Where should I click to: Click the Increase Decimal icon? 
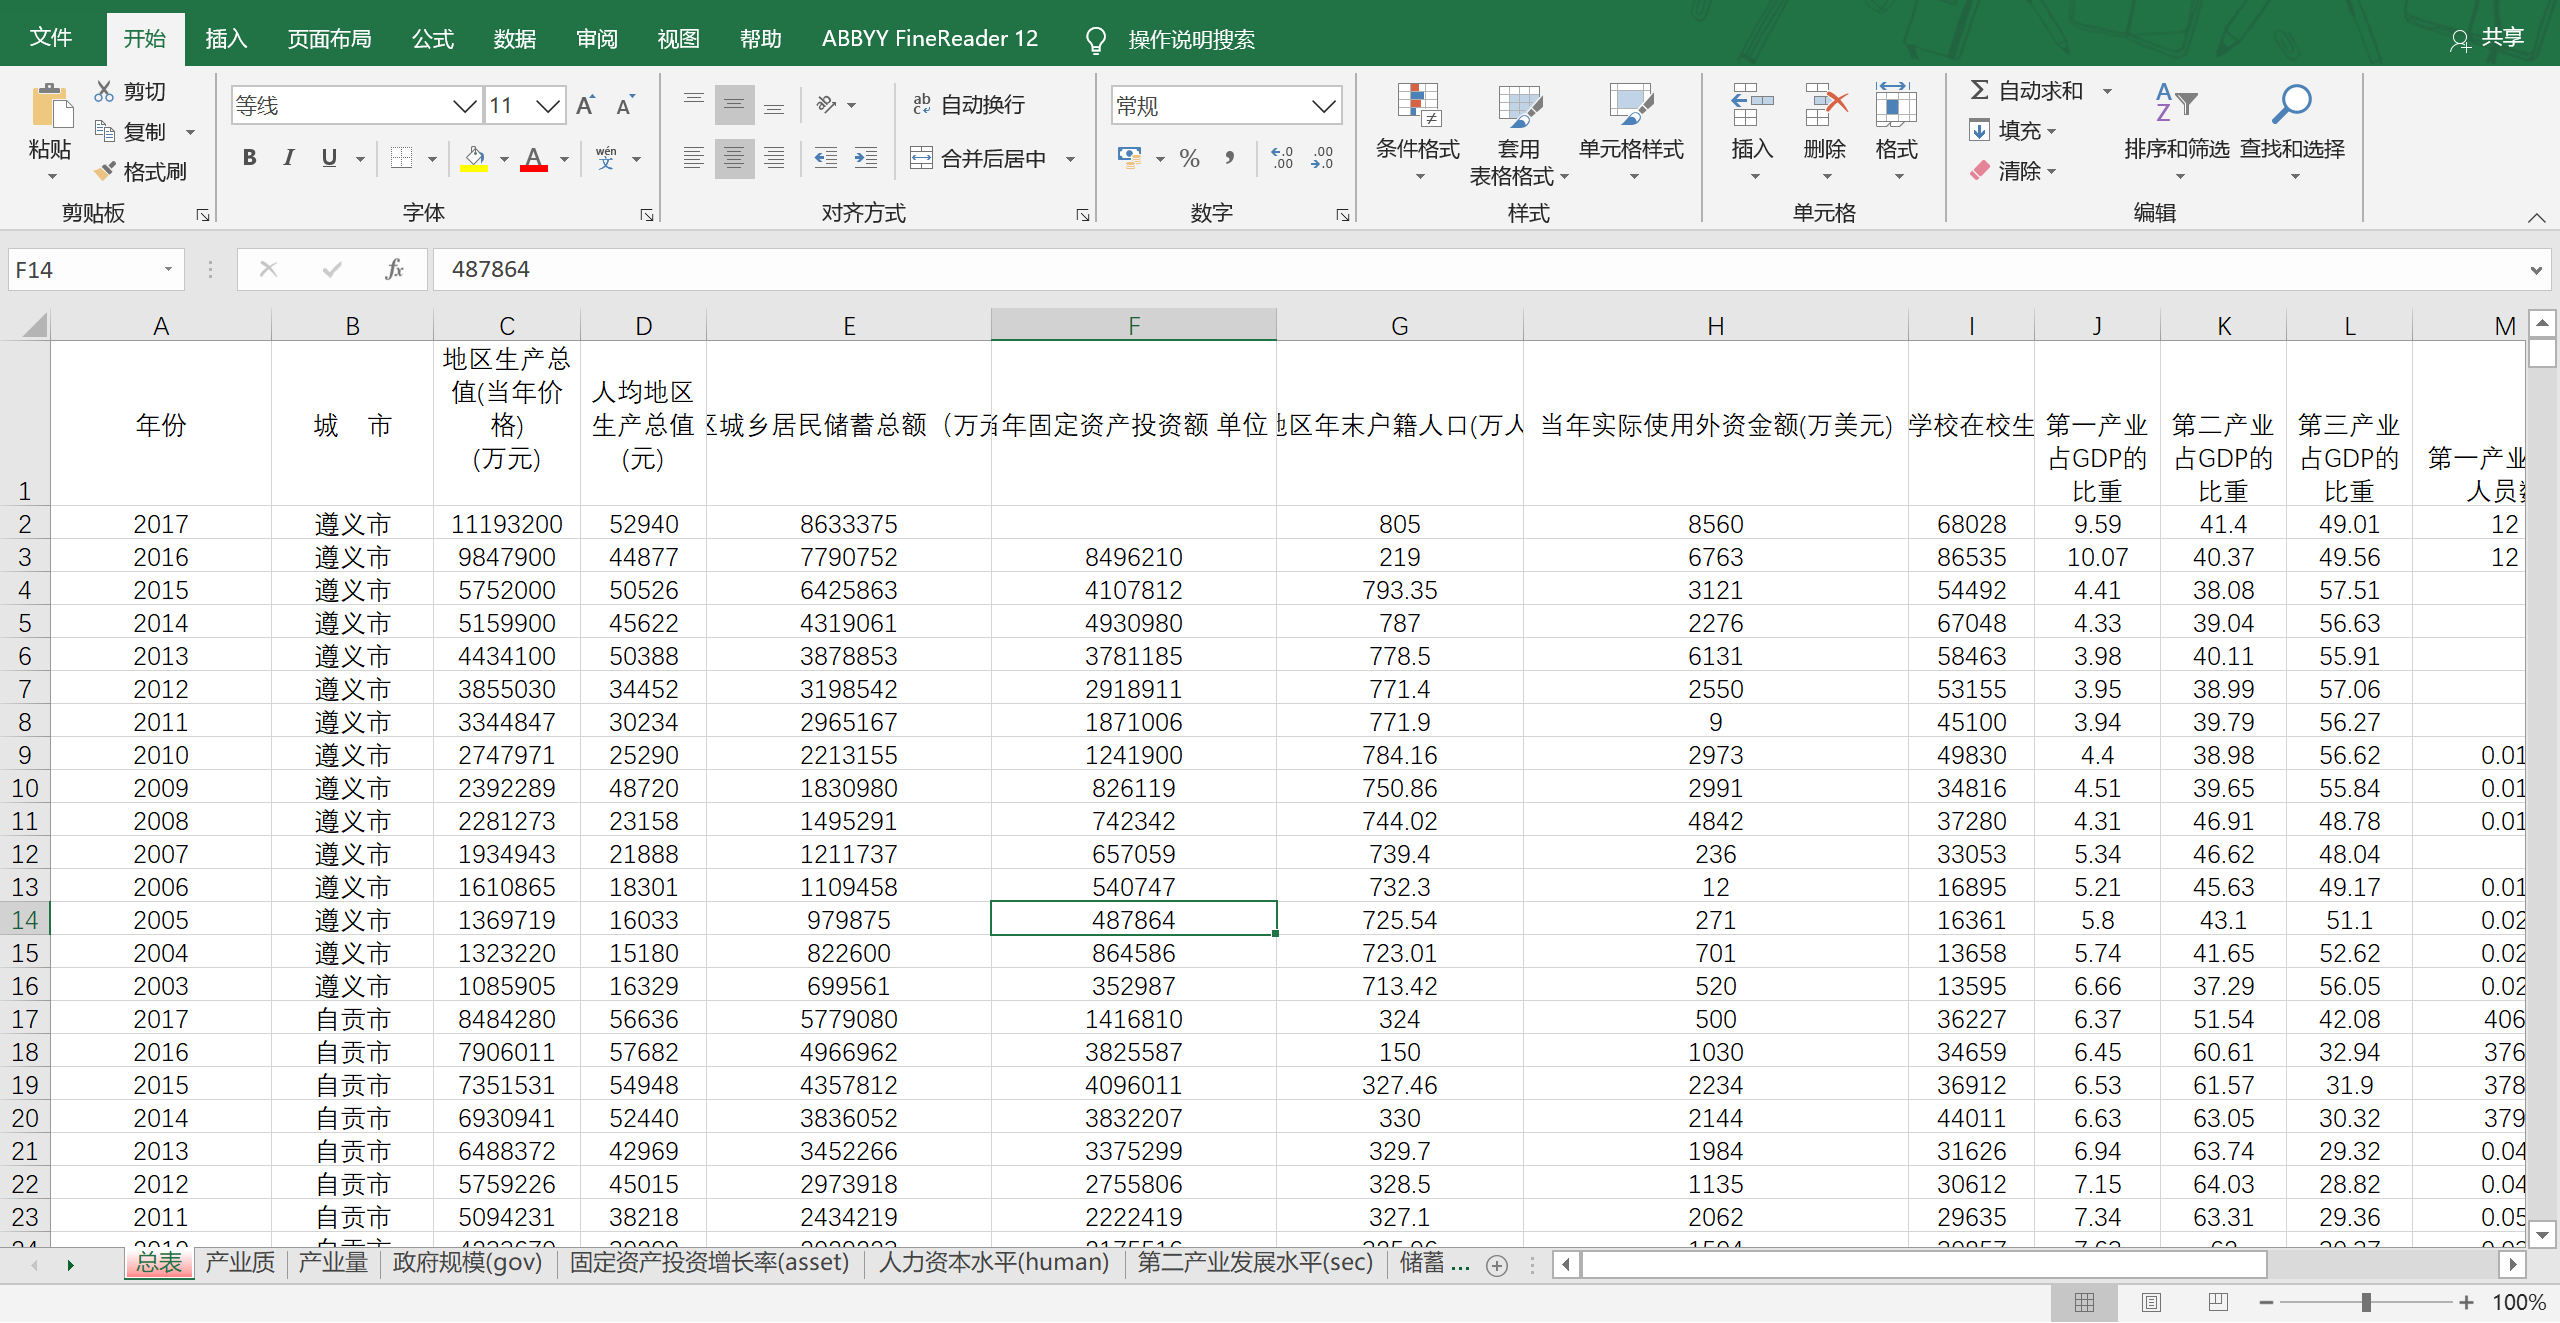(x=1282, y=158)
